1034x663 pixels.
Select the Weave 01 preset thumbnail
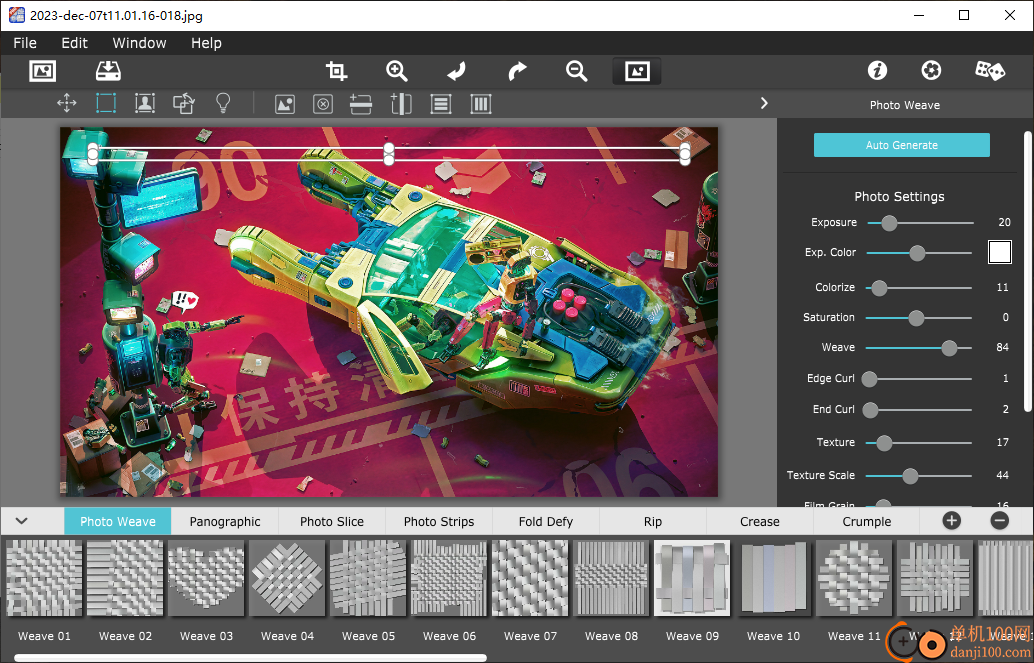click(44, 578)
